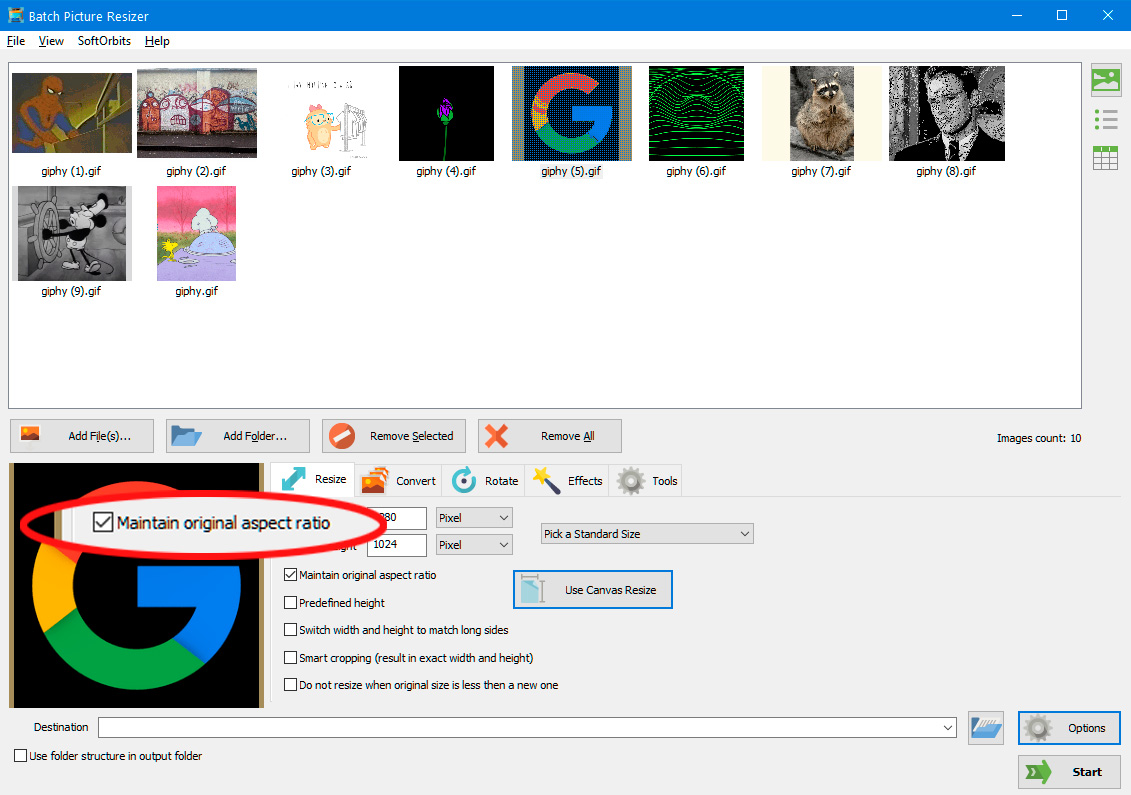The image size is (1131, 795).
Task: Open the SoftOrbits menu
Action: coord(104,41)
